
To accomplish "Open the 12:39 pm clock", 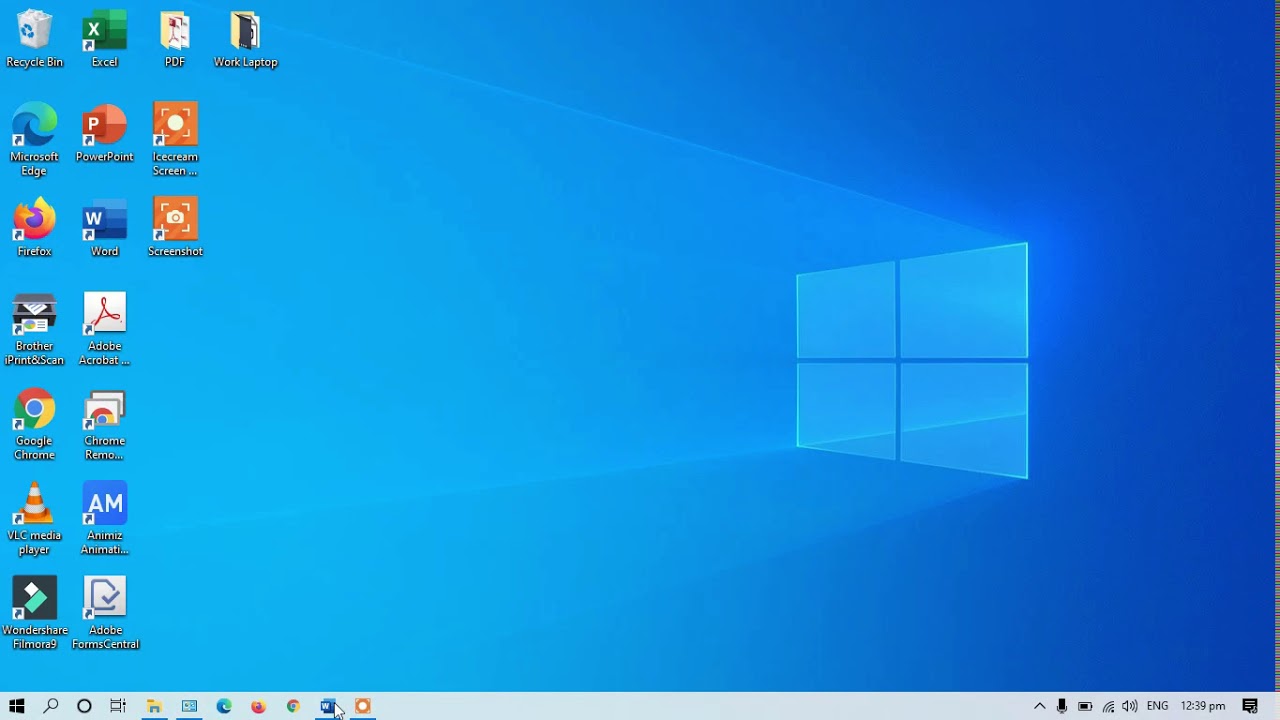I will click(1203, 706).
